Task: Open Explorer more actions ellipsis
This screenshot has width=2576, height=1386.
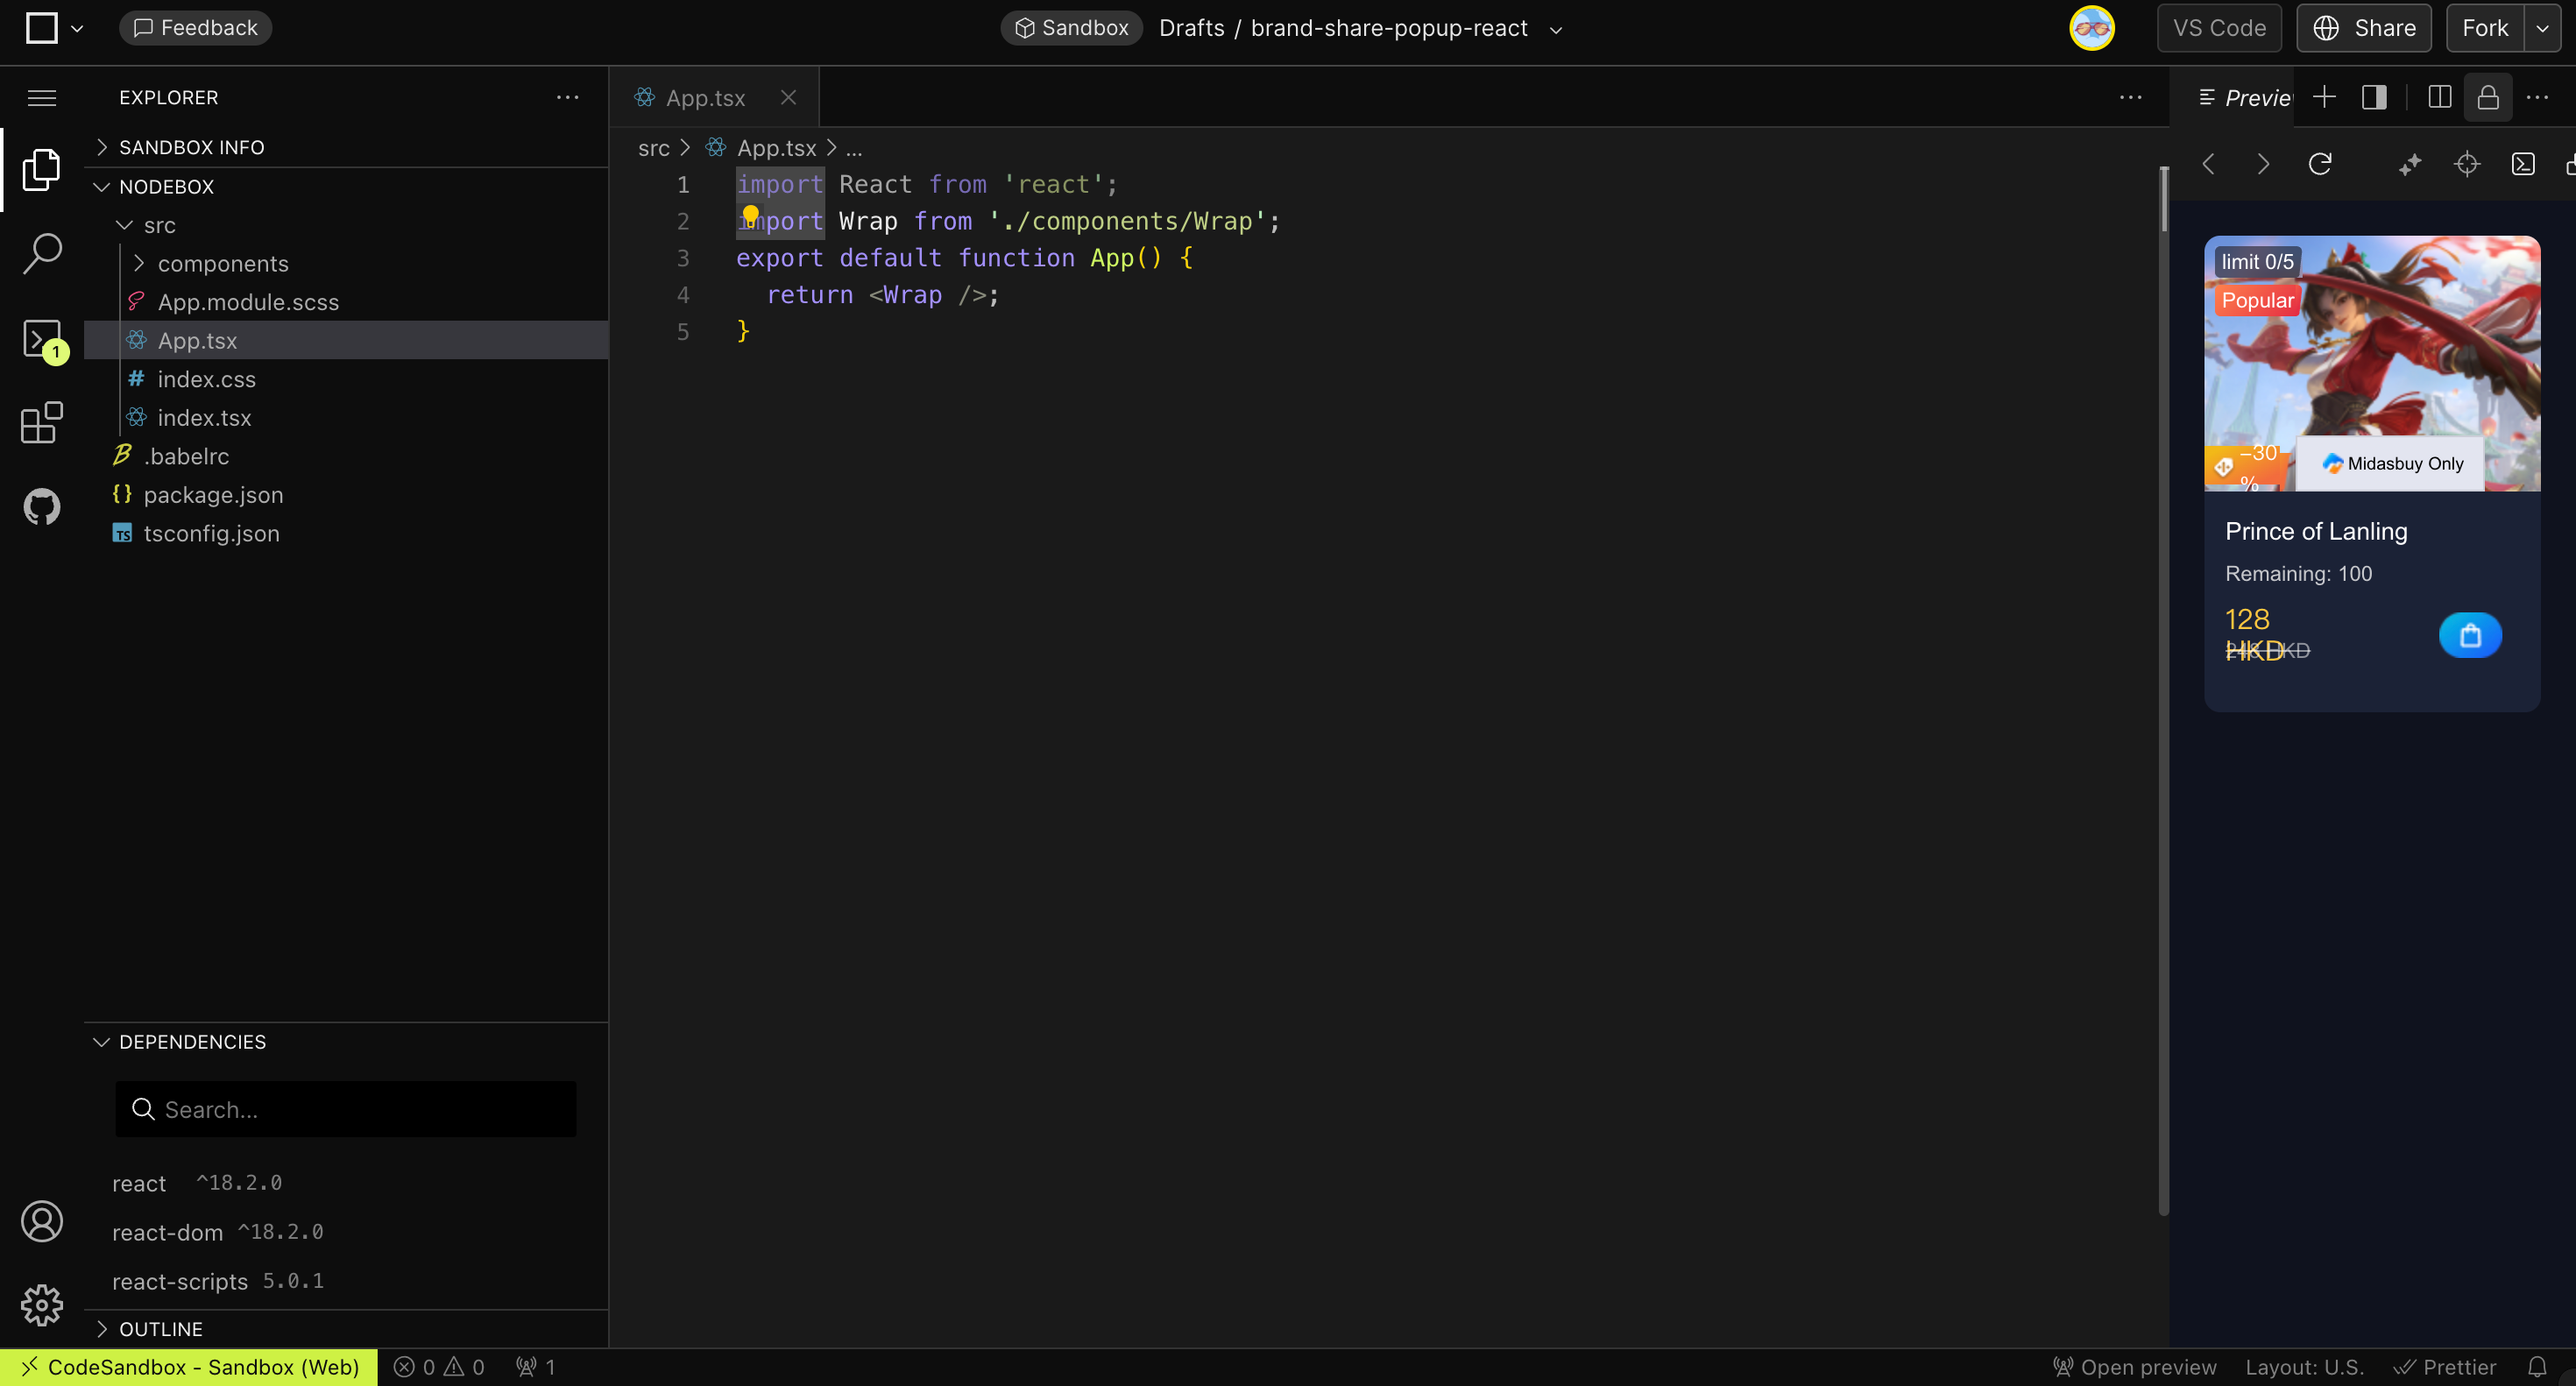Action: [567, 97]
